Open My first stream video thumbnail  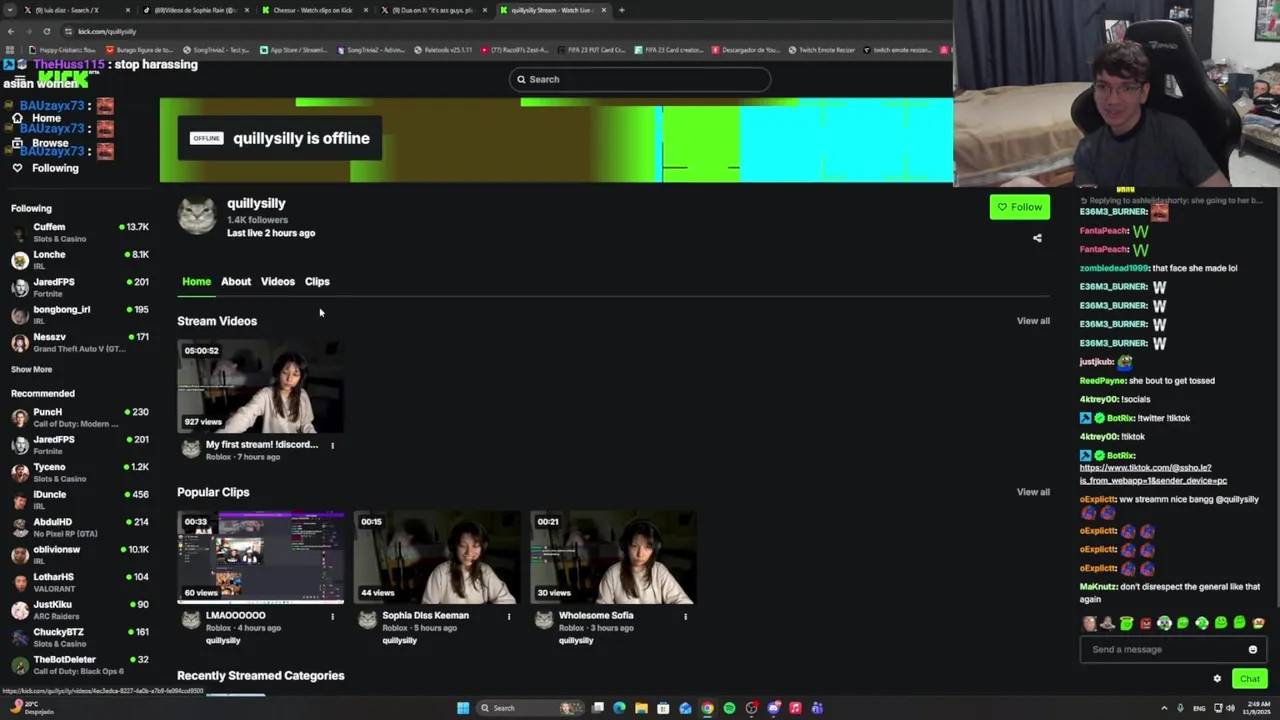(x=260, y=386)
